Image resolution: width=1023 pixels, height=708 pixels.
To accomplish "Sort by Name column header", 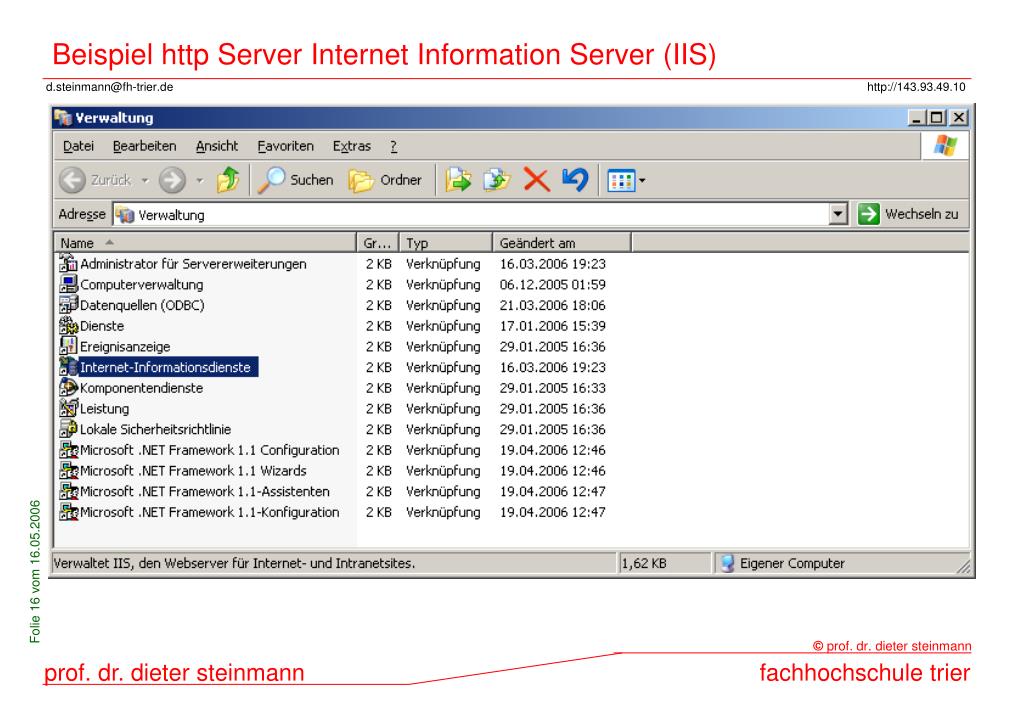I will pos(206,243).
